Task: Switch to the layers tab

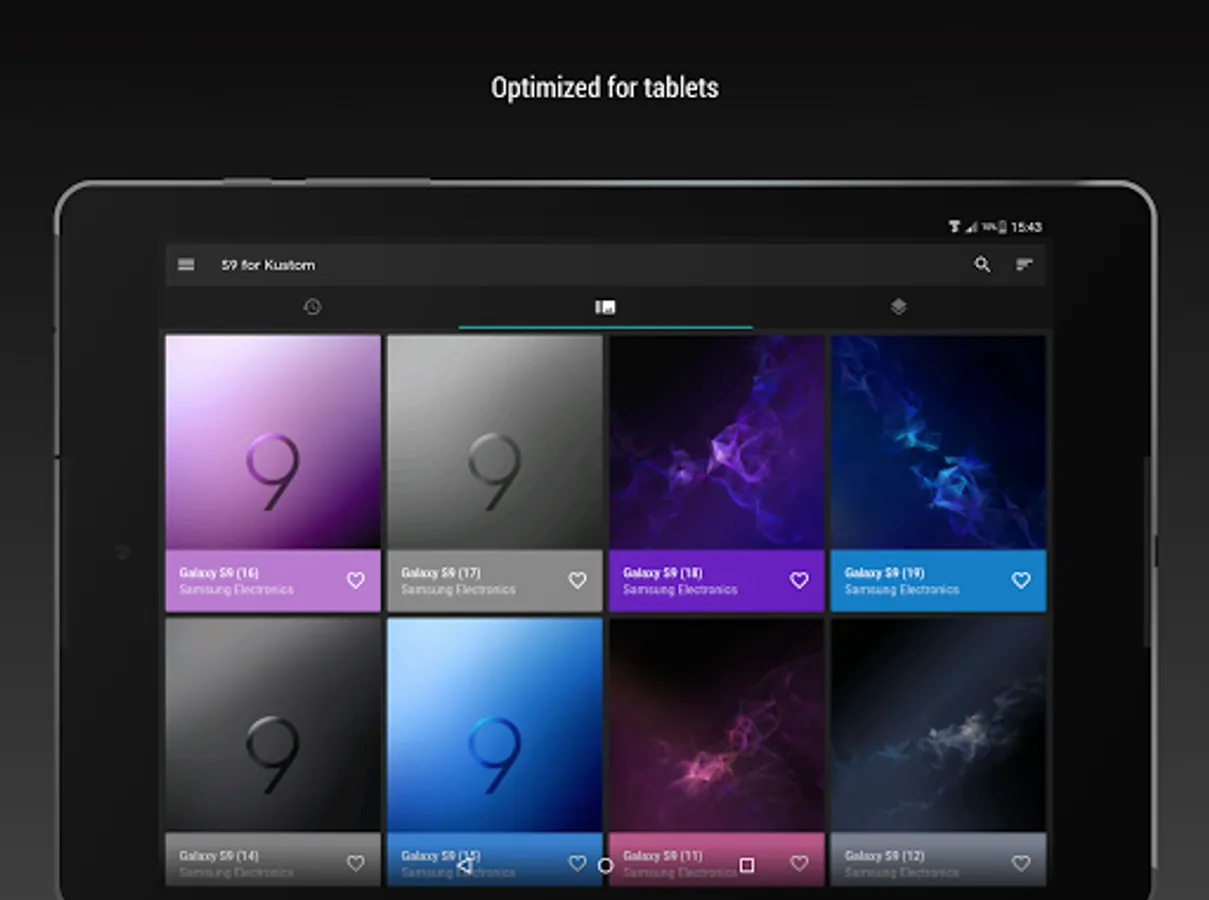Action: click(898, 307)
